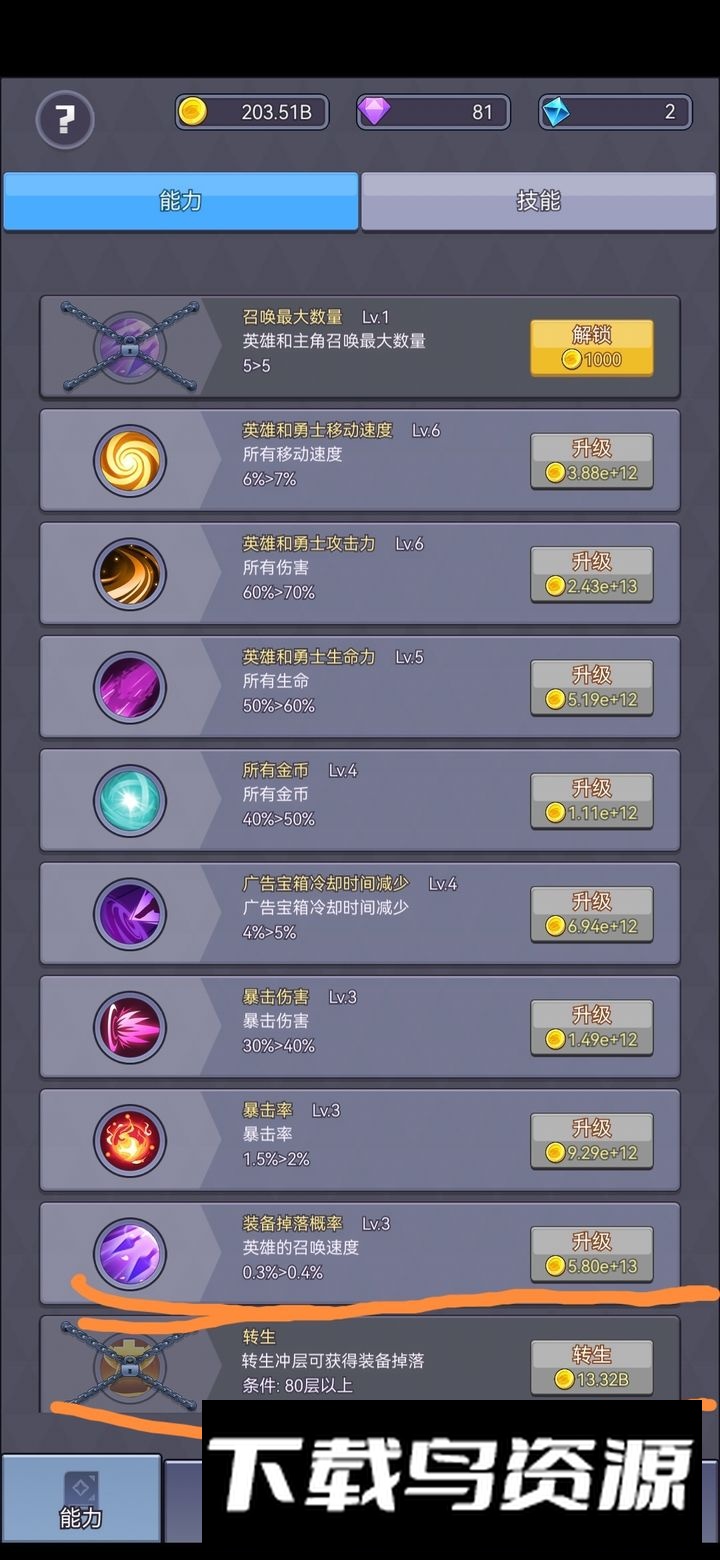This screenshot has height=1560, width=720.
Task: Select the 能力 tab at top
Action: (x=181, y=201)
